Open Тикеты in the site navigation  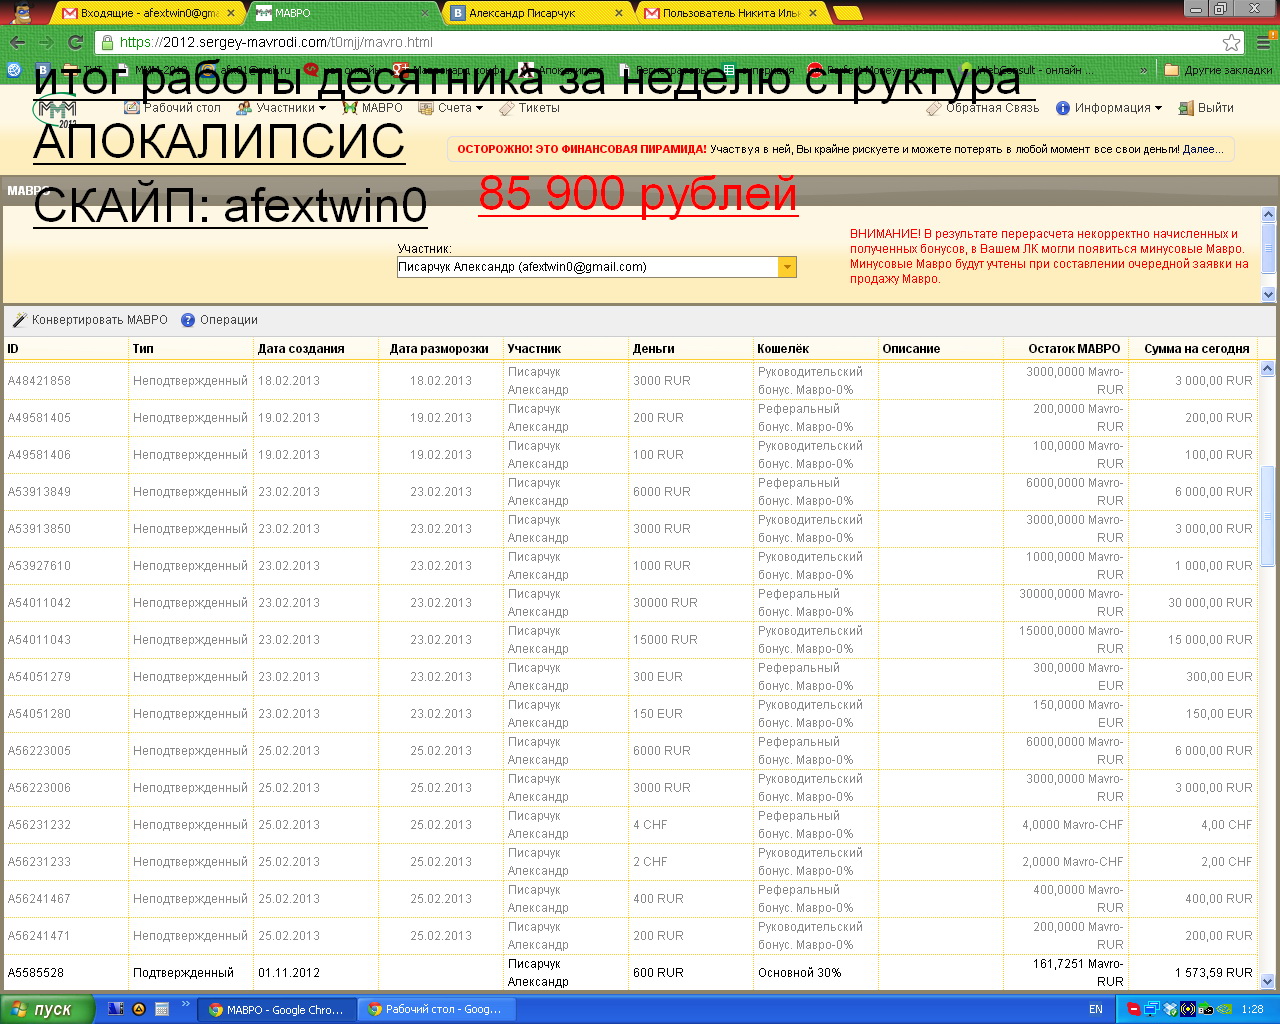coord(529,108)
